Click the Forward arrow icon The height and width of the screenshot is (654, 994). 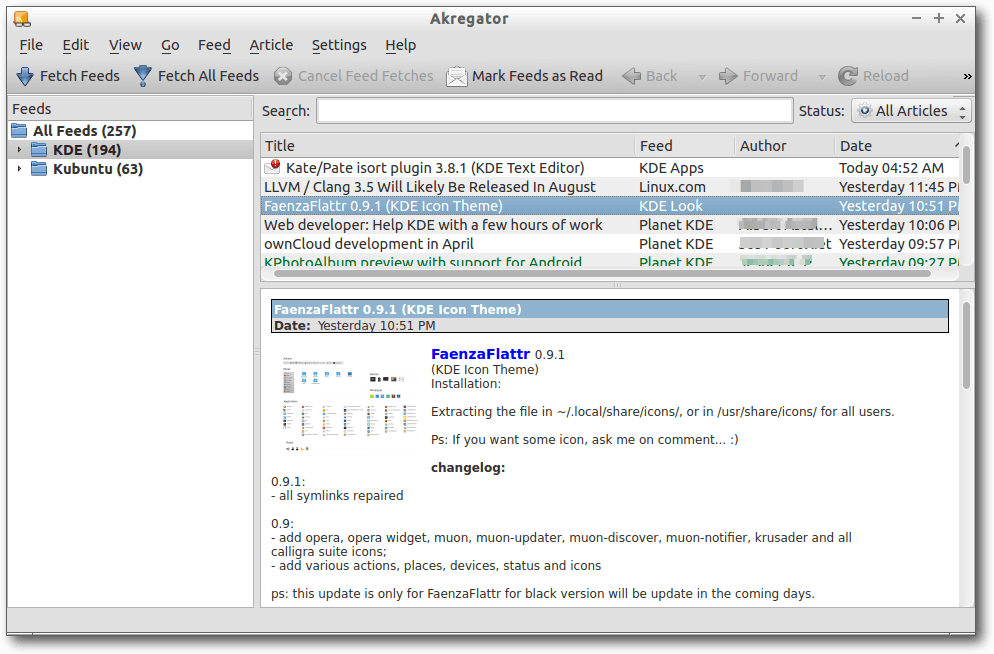(x=728, y=76)
